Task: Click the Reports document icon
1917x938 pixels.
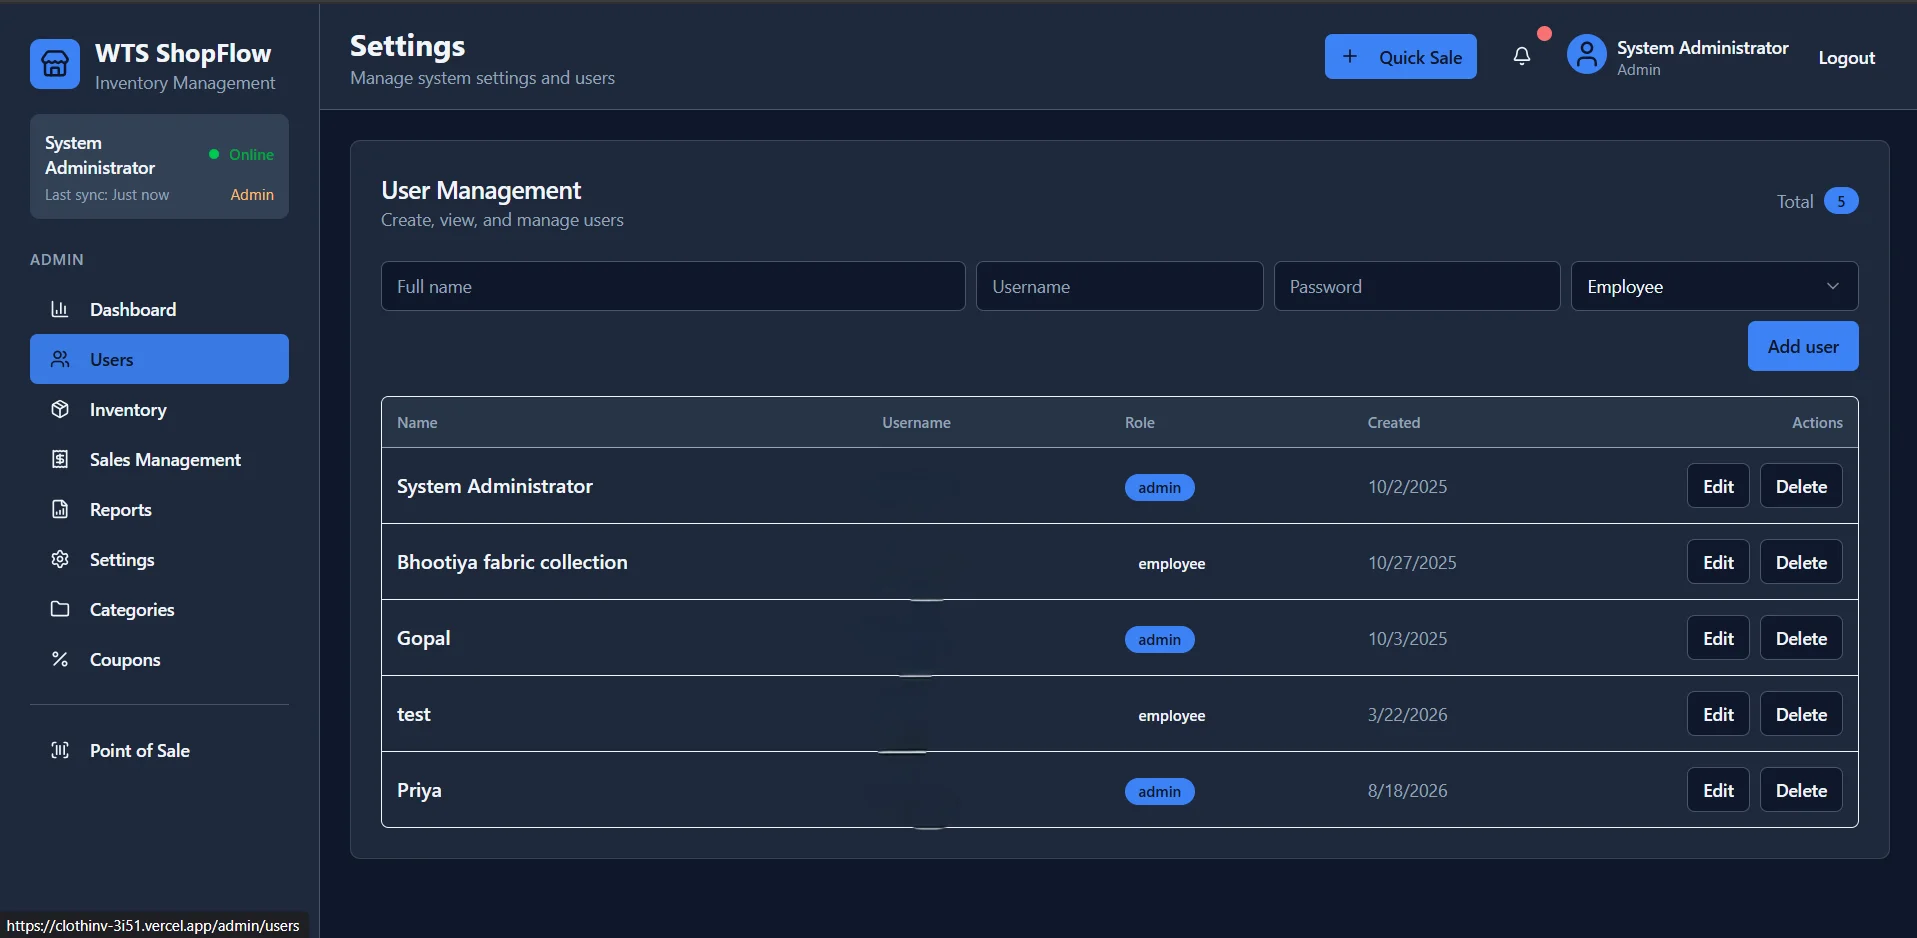Action: click(60, 509)
